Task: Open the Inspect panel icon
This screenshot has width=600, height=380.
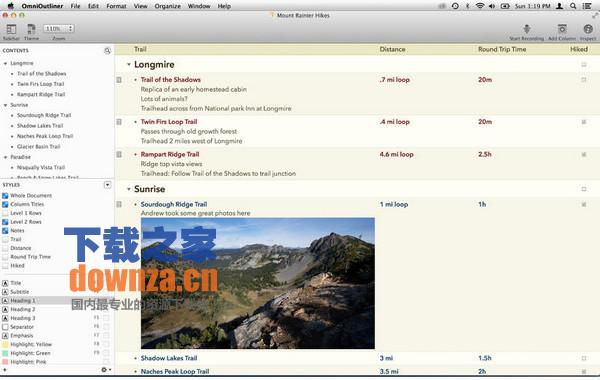Action: 588,29
